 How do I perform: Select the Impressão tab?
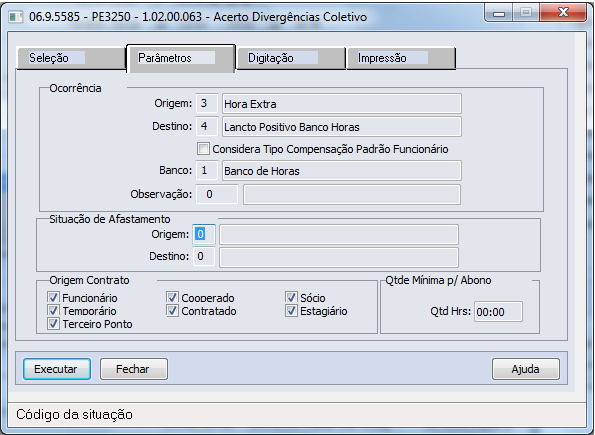(401, 58)
